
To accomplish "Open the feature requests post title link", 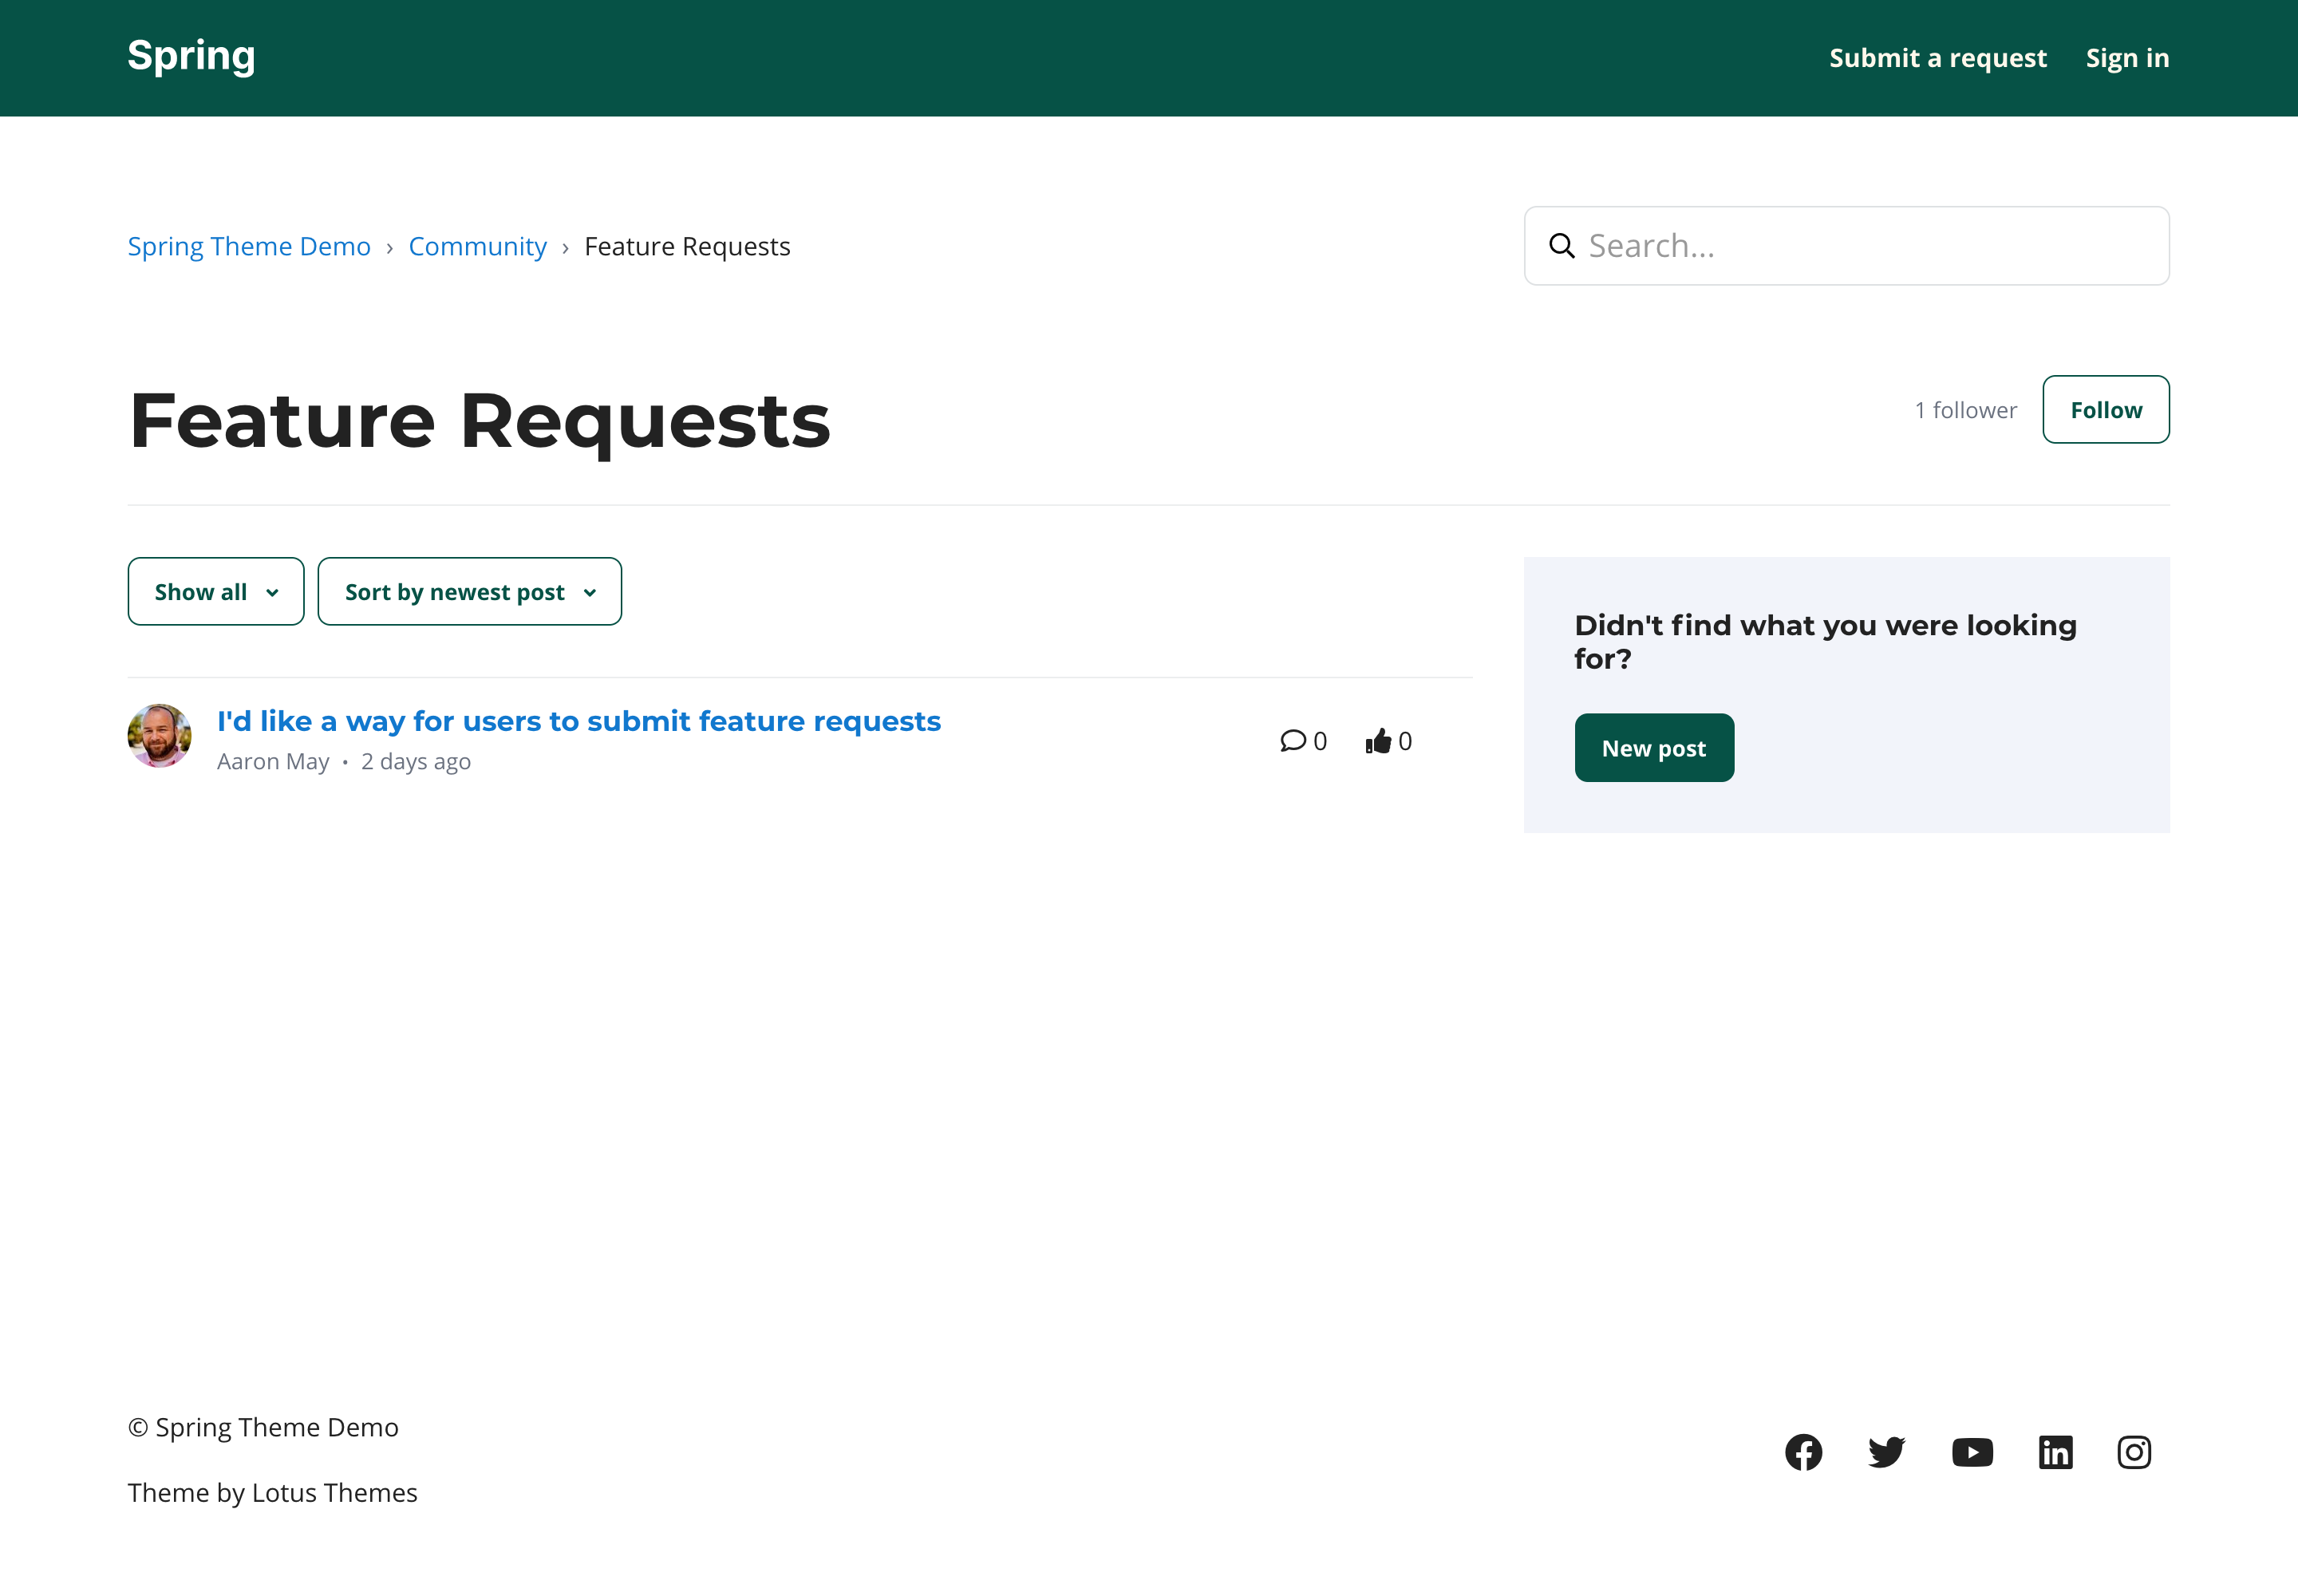I will 578,721.
